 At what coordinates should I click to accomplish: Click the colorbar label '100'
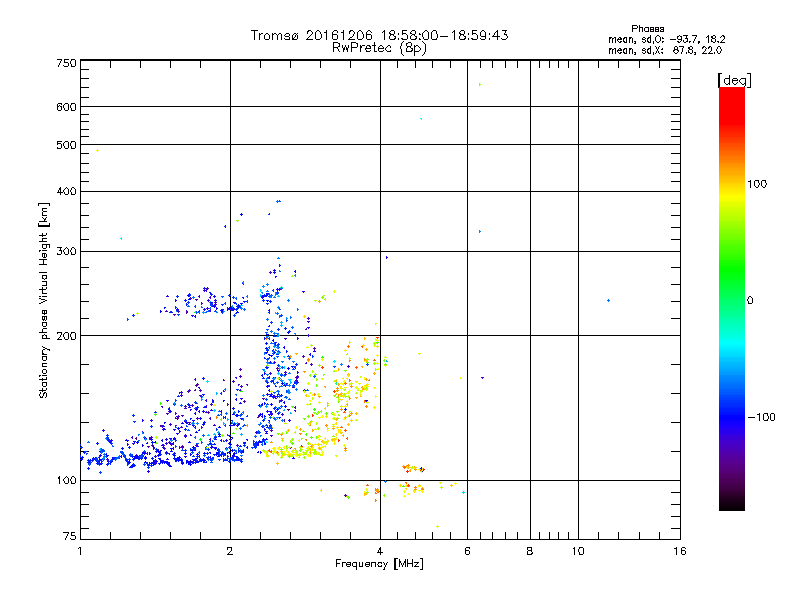[757, 184]
